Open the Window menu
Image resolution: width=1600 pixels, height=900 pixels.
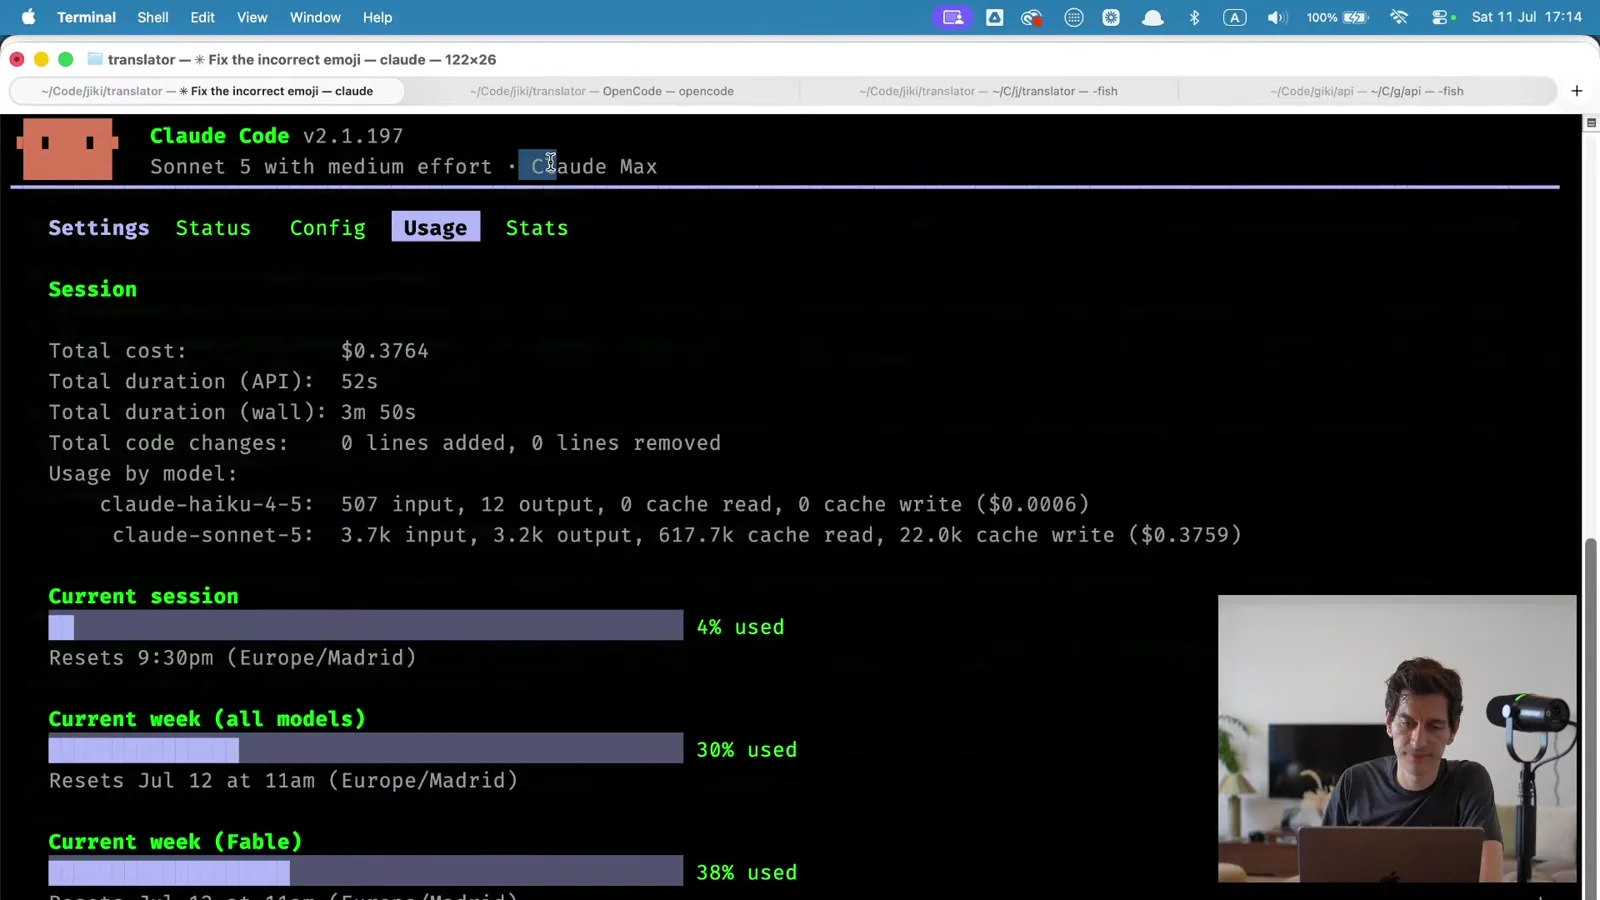[315, 17]
